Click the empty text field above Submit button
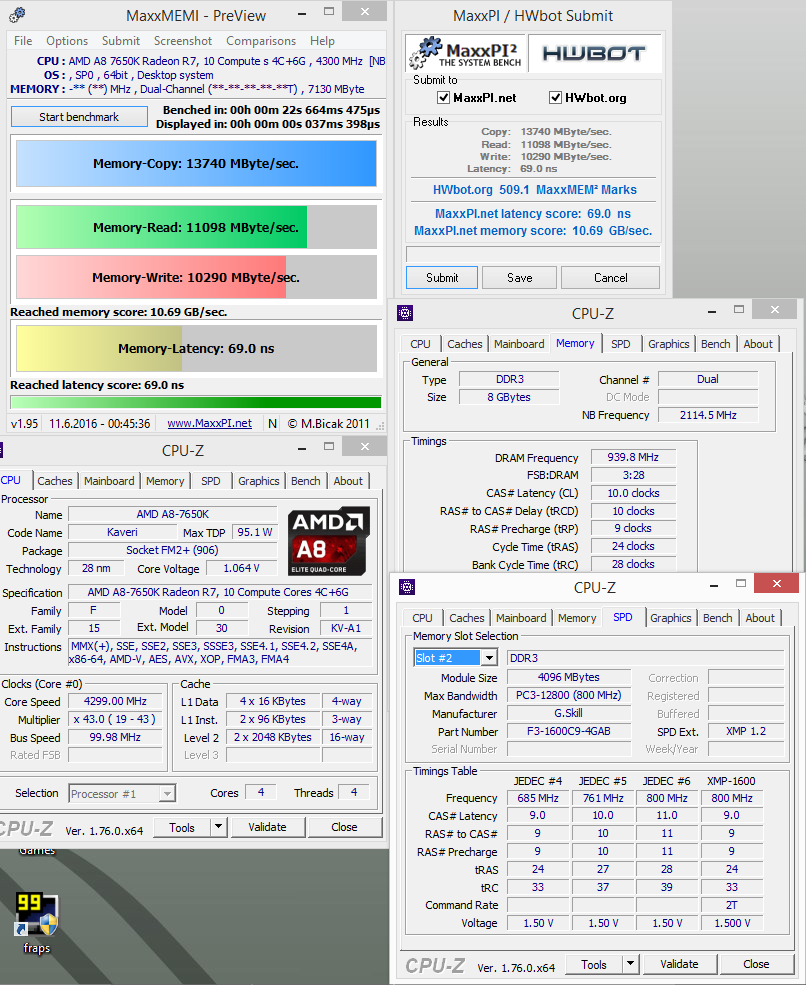The width and height of the screenshot is (806, 985). (533, 254)
